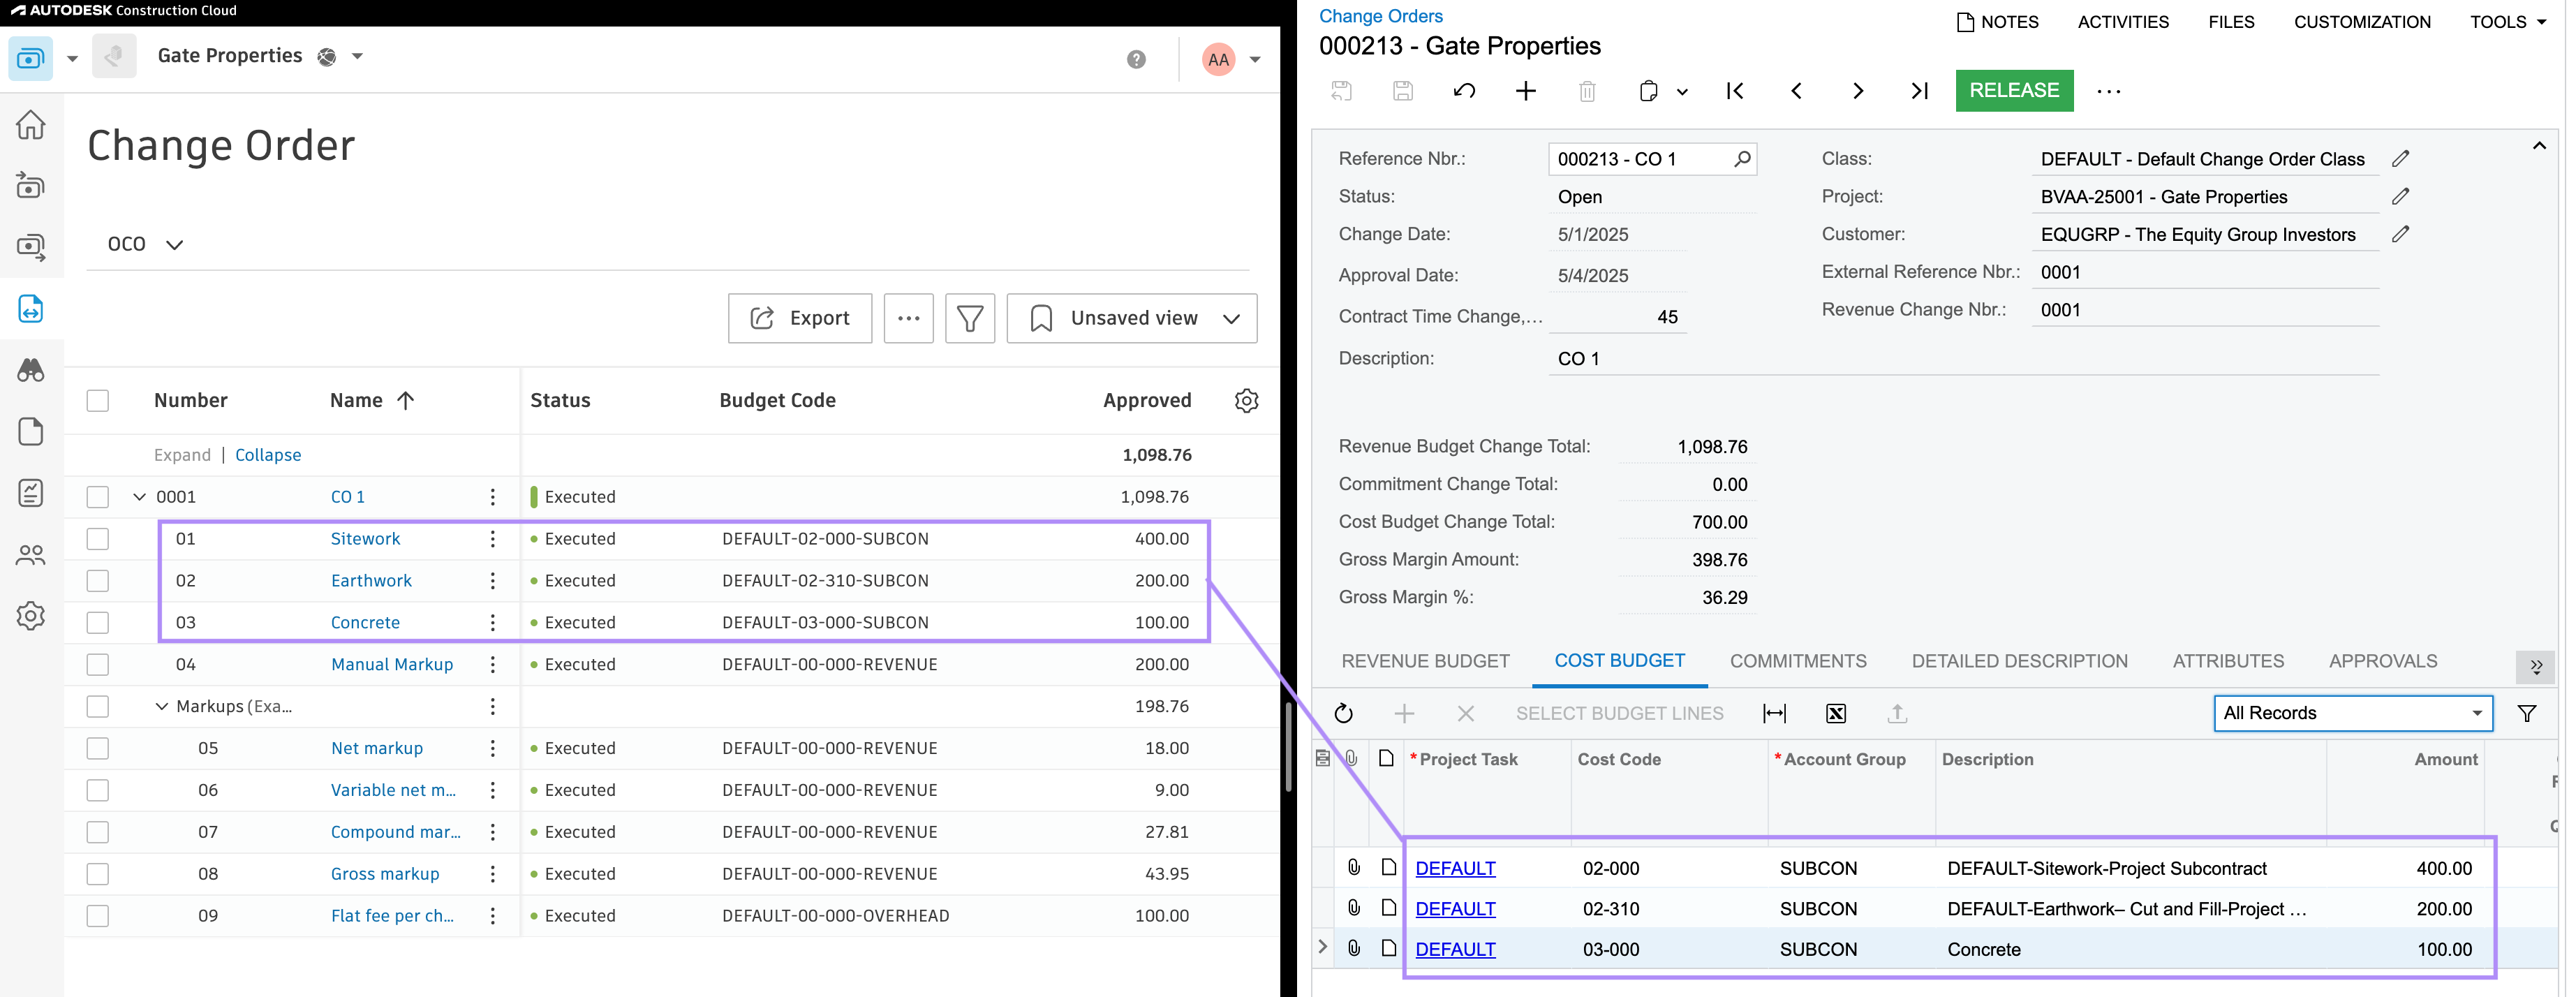Click the plus icon to add new record
The height and width of the screenshot is (997, 2576).
1525,91
